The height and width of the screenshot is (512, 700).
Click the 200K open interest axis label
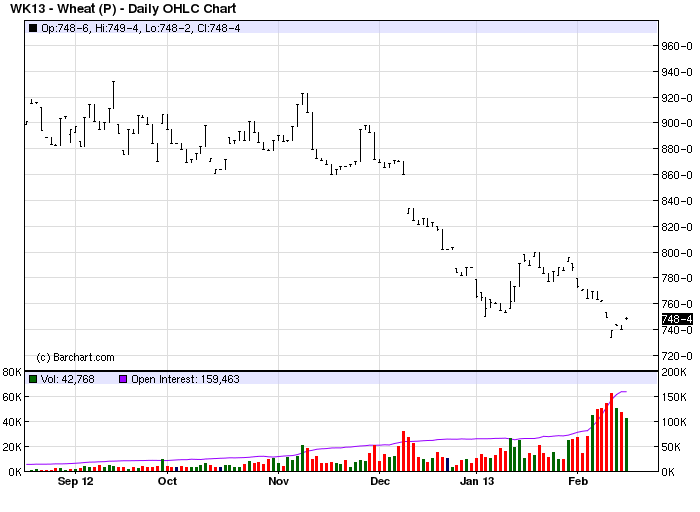674,372
